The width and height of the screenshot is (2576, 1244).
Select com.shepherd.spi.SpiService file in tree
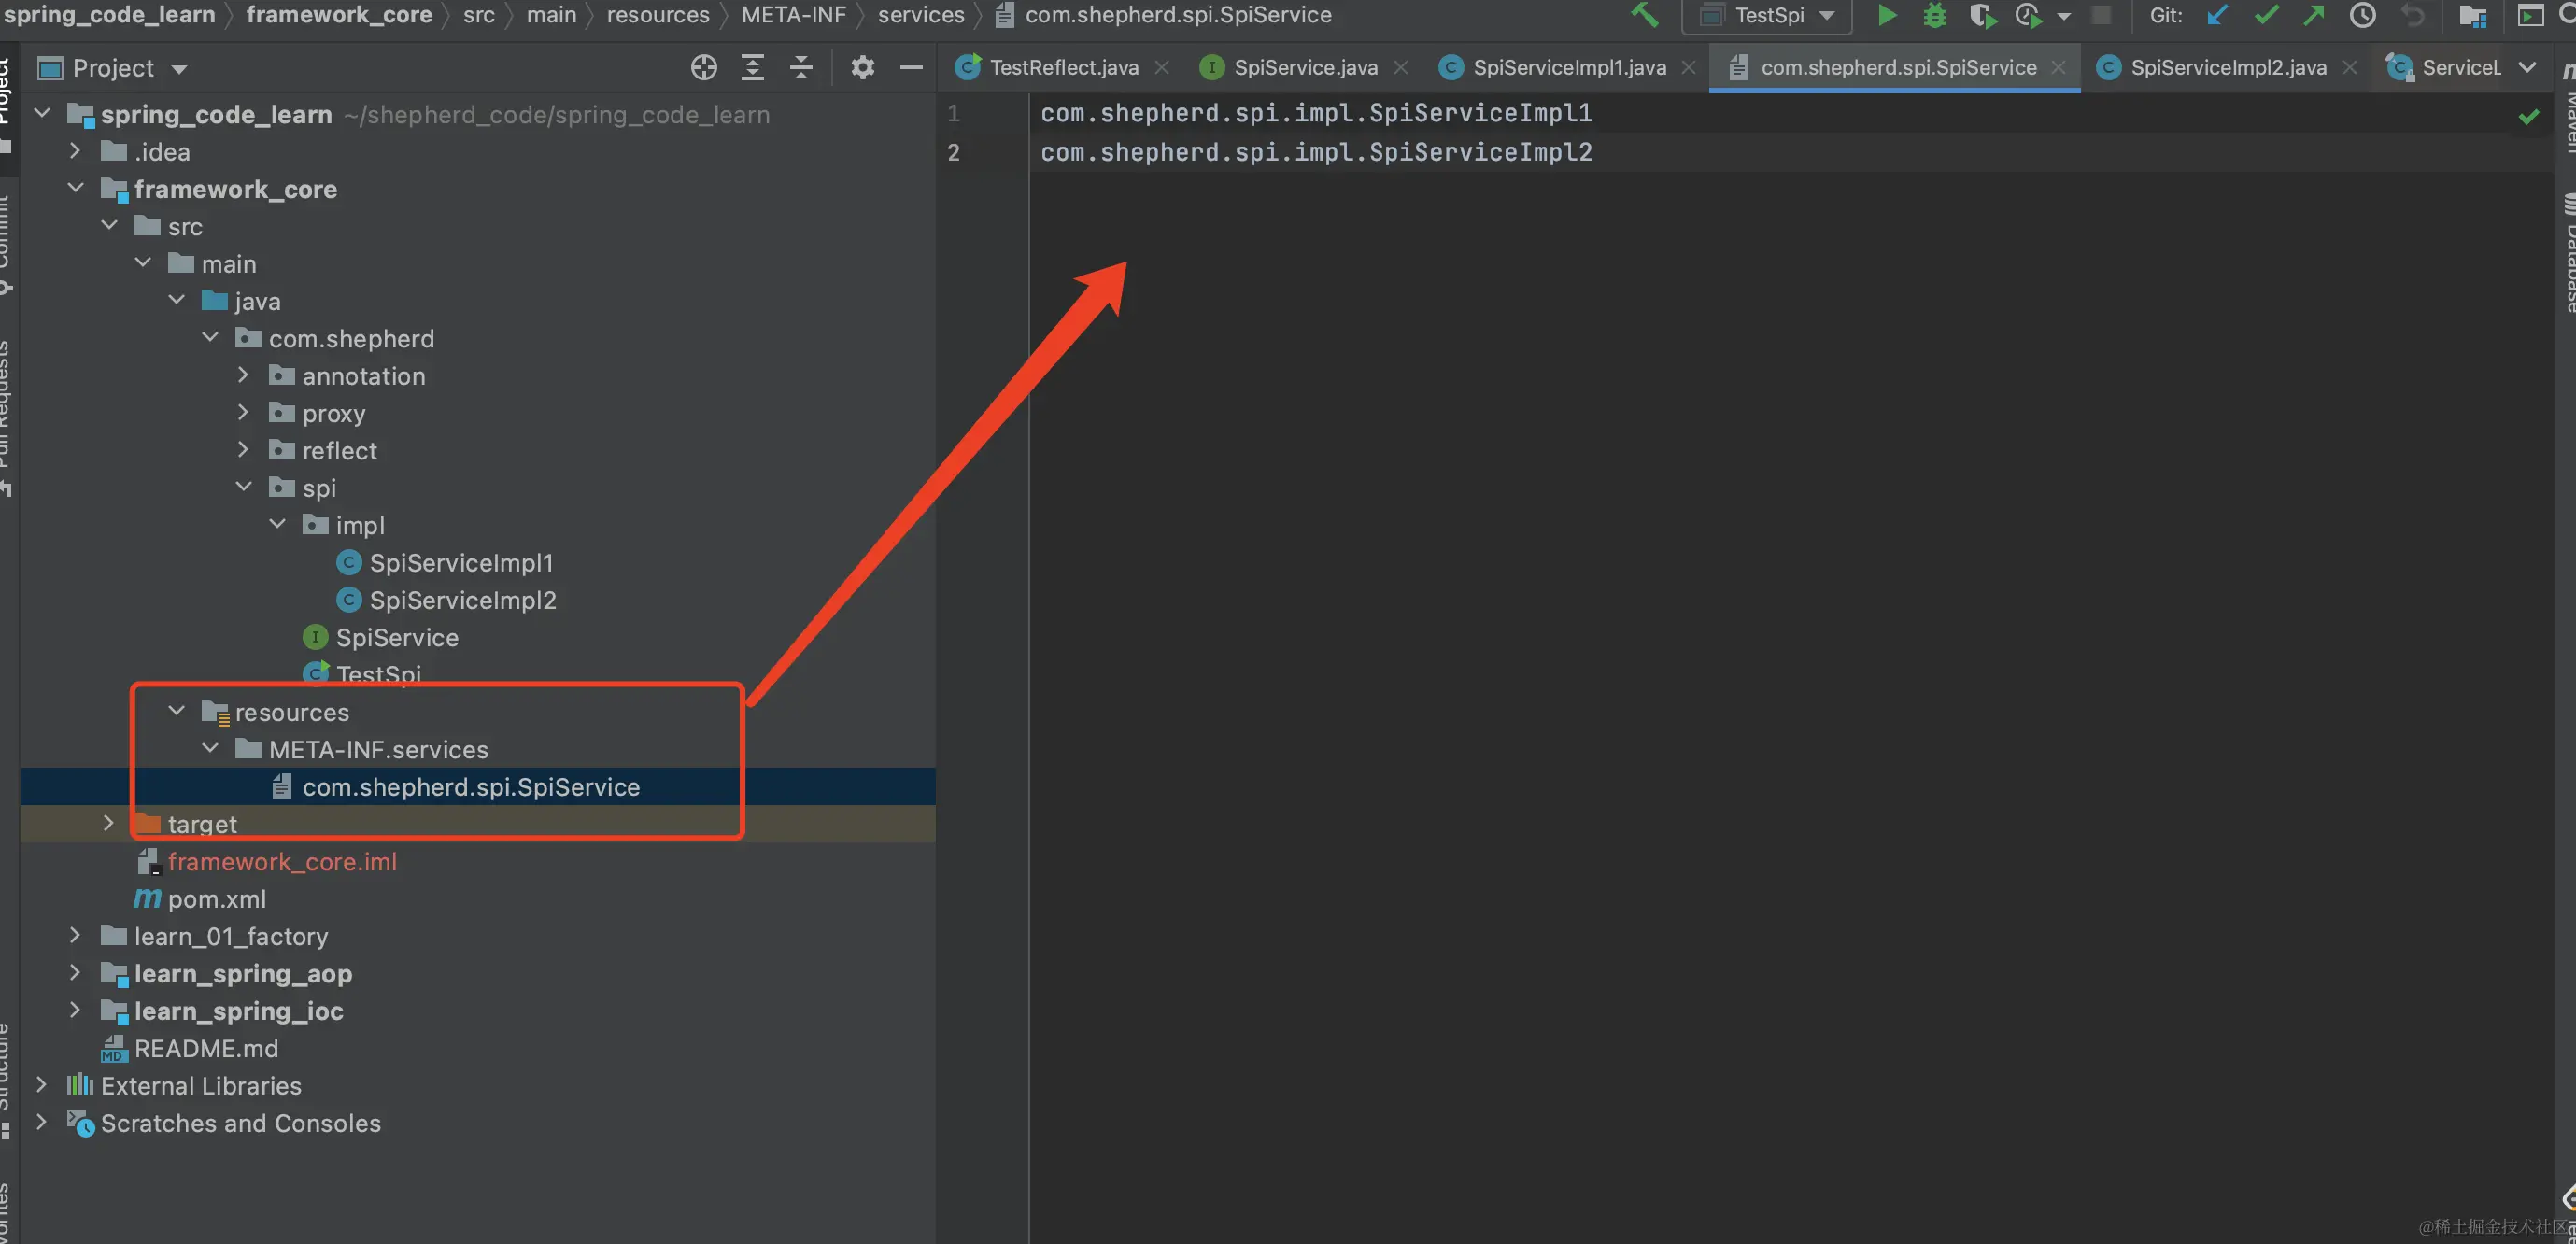(470, 787)
